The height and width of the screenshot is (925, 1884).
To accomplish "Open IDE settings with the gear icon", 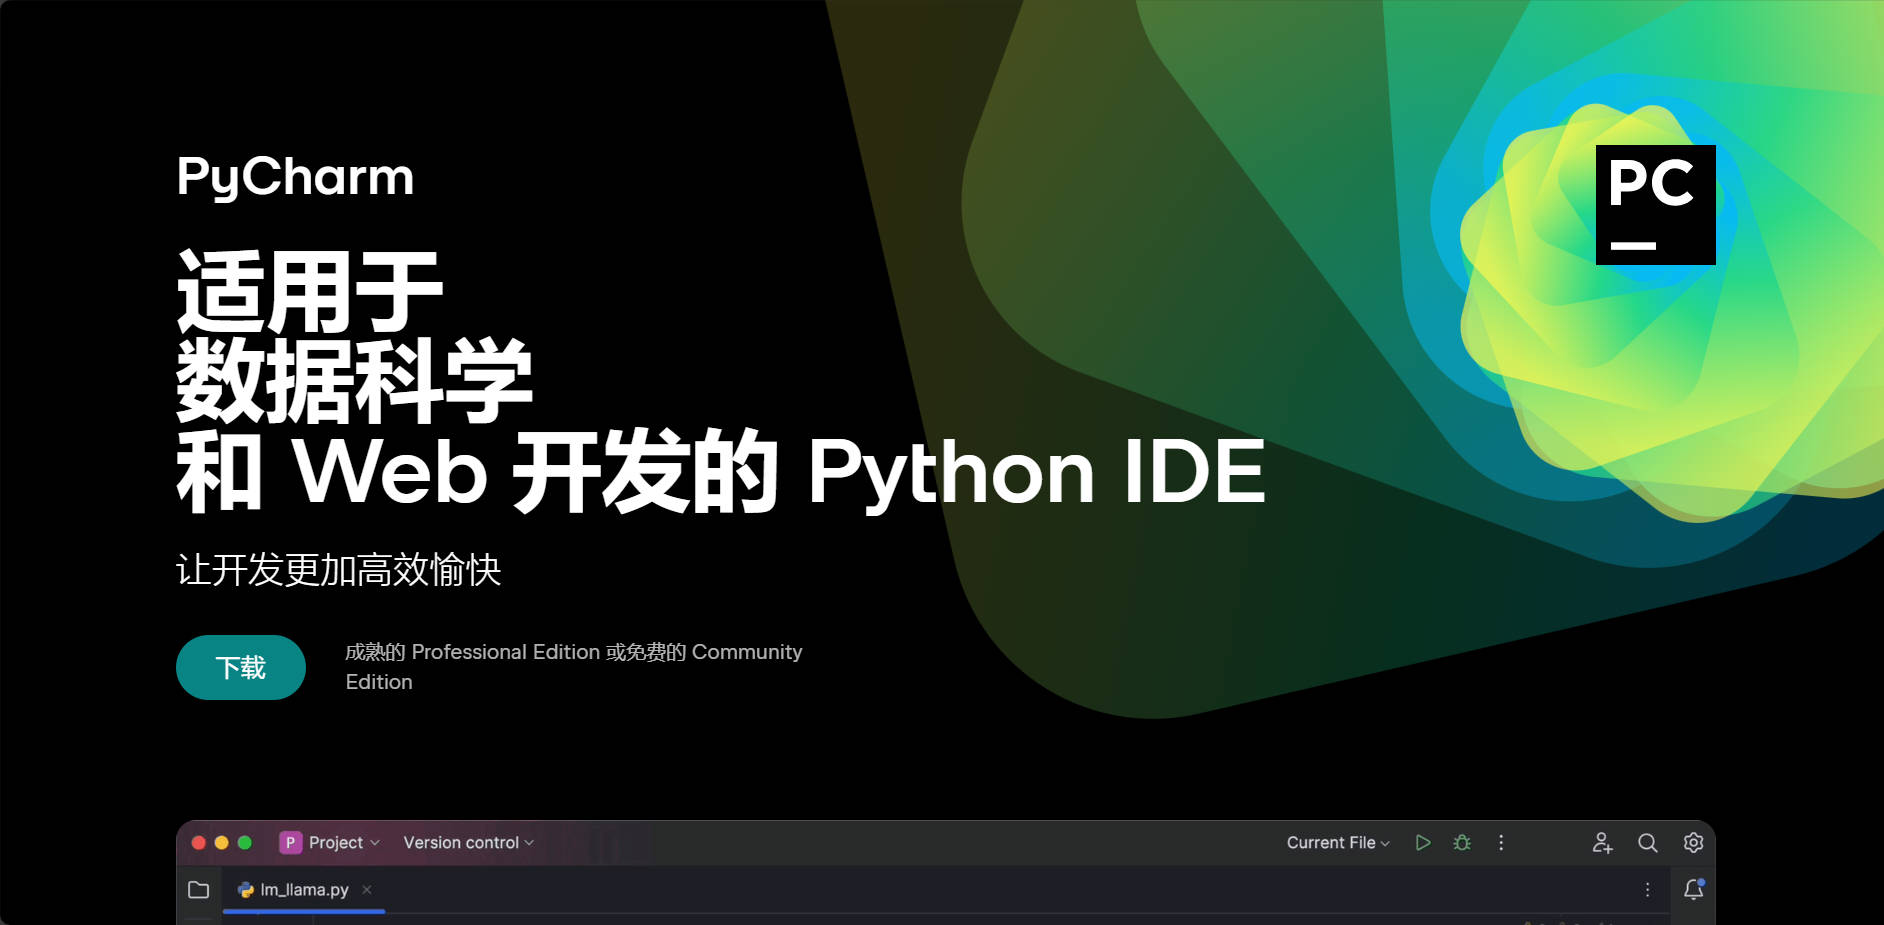I will click(1693, 843).
